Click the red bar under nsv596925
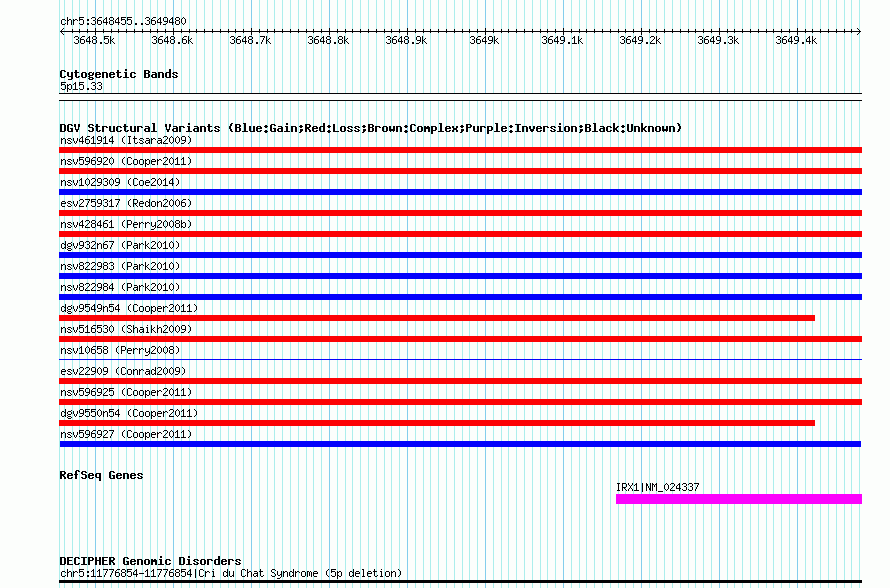 click(x=460, y=402)
